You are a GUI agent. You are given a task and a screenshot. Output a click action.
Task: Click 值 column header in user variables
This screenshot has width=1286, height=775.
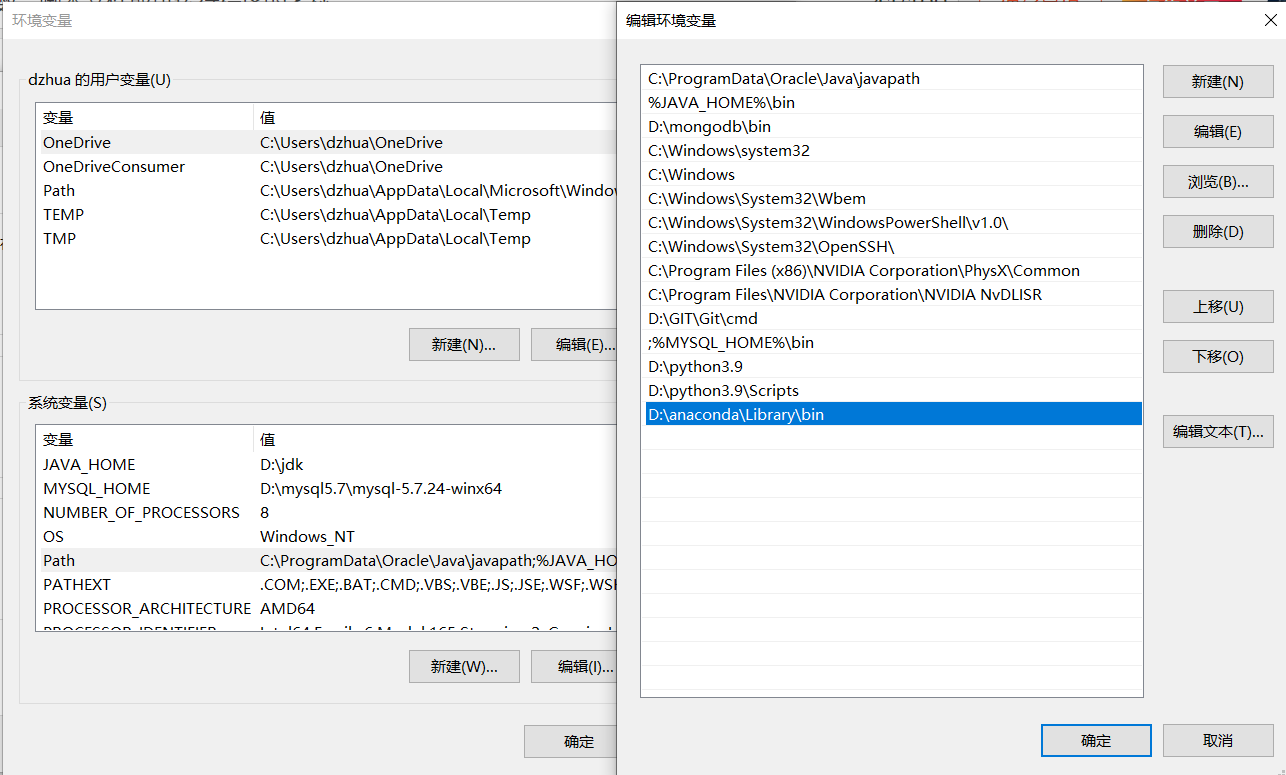[435, 117]
